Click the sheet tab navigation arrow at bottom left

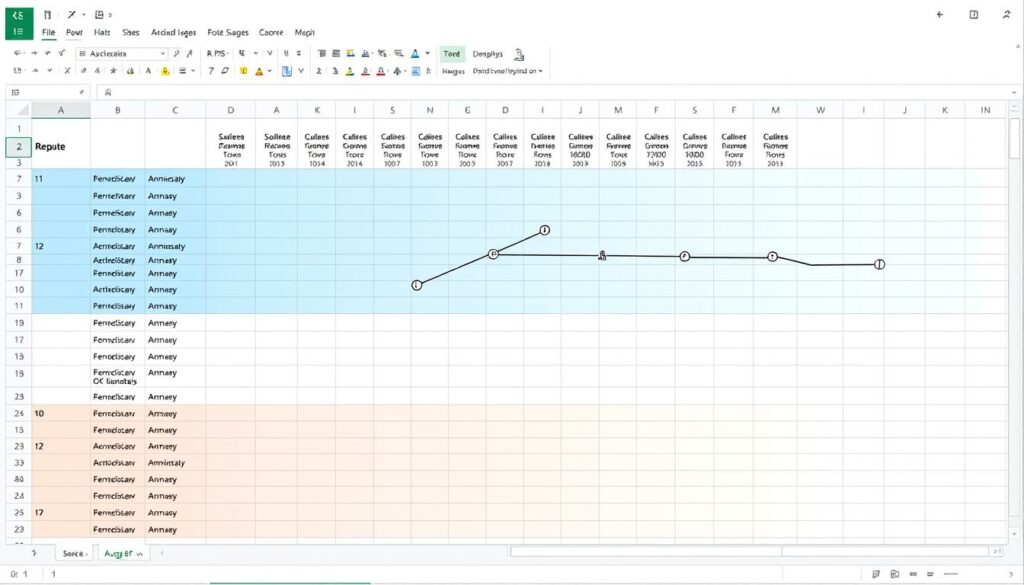[x=34, y=553]
